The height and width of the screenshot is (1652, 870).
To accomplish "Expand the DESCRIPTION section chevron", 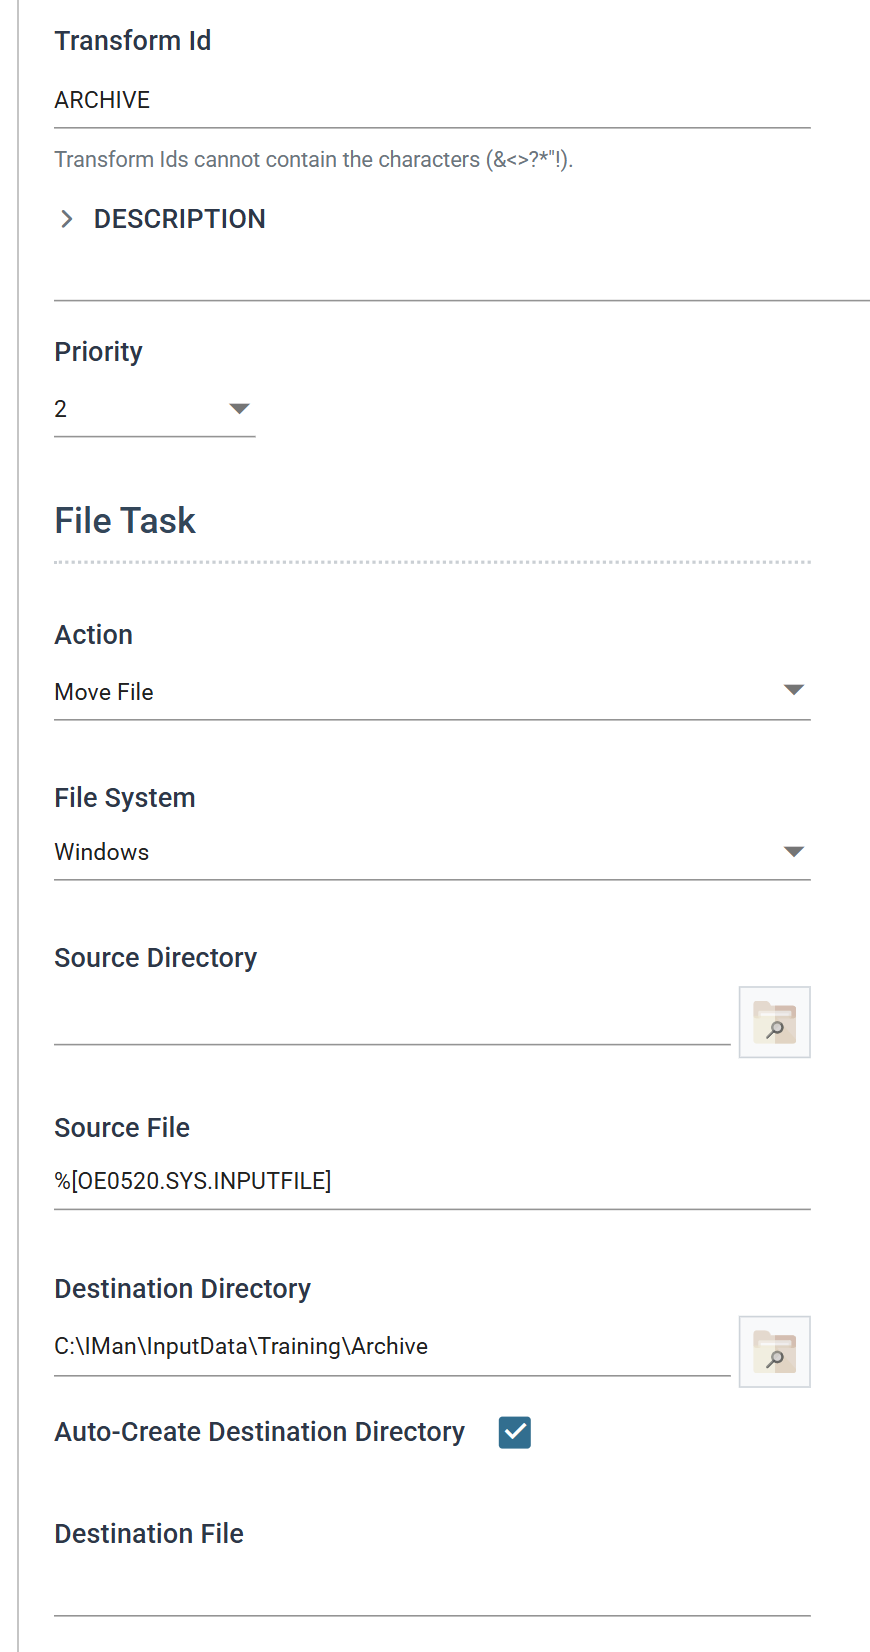I will tap(67, 219).
